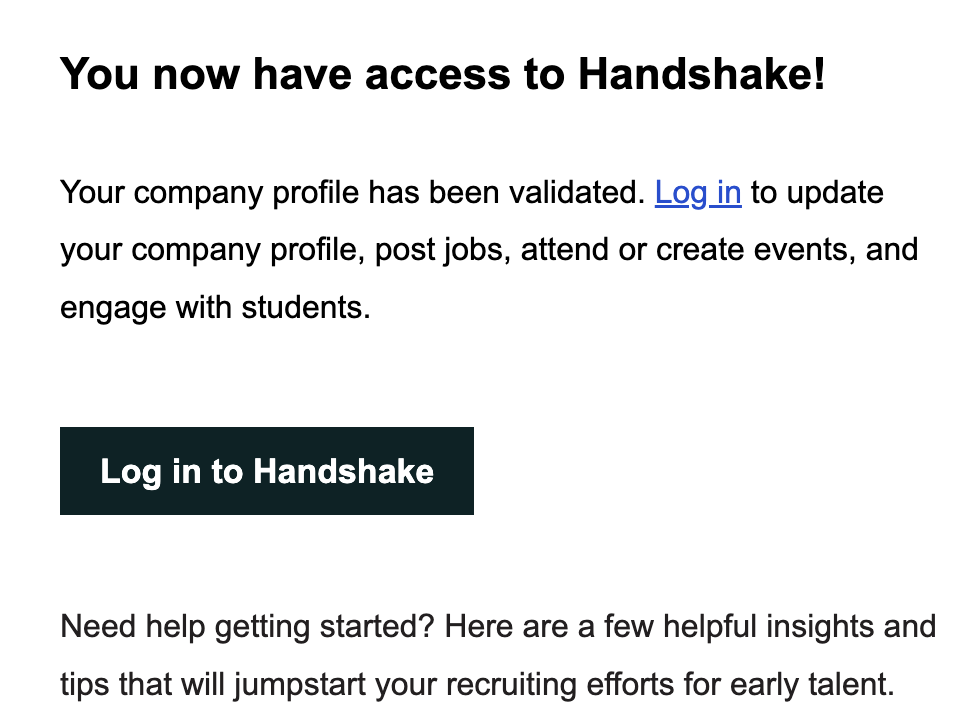Click the text "engage with students."
Viewport: 974px width, 722px height.
(x=215, y=308)
